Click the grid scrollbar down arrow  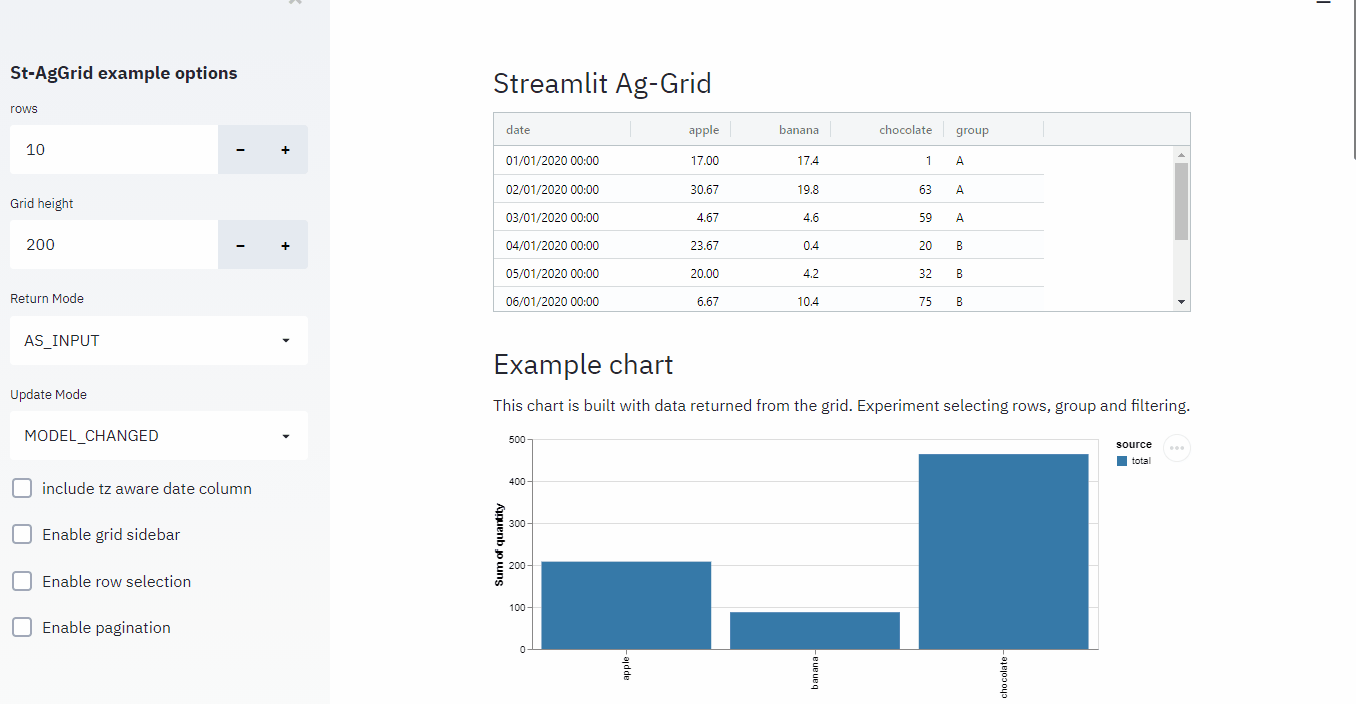pos(1181,301)
